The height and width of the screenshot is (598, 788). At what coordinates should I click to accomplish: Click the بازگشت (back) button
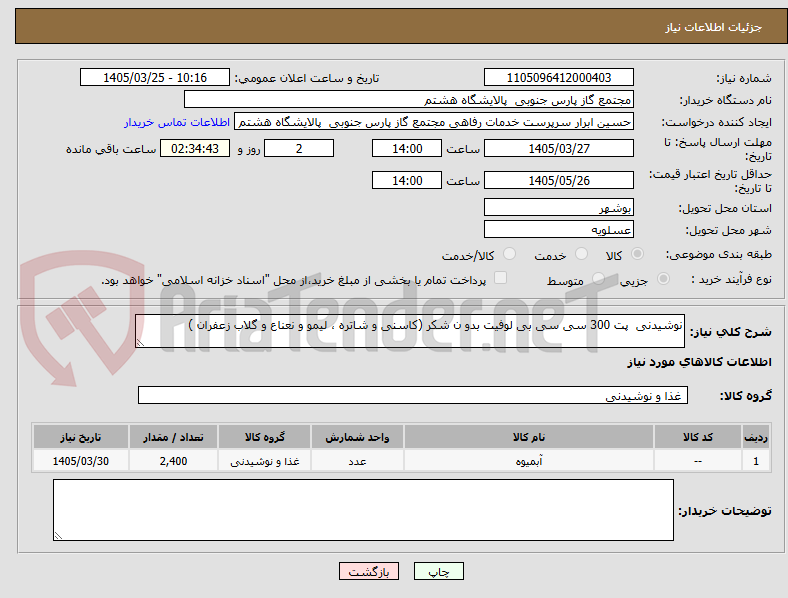tap(369, 571)
